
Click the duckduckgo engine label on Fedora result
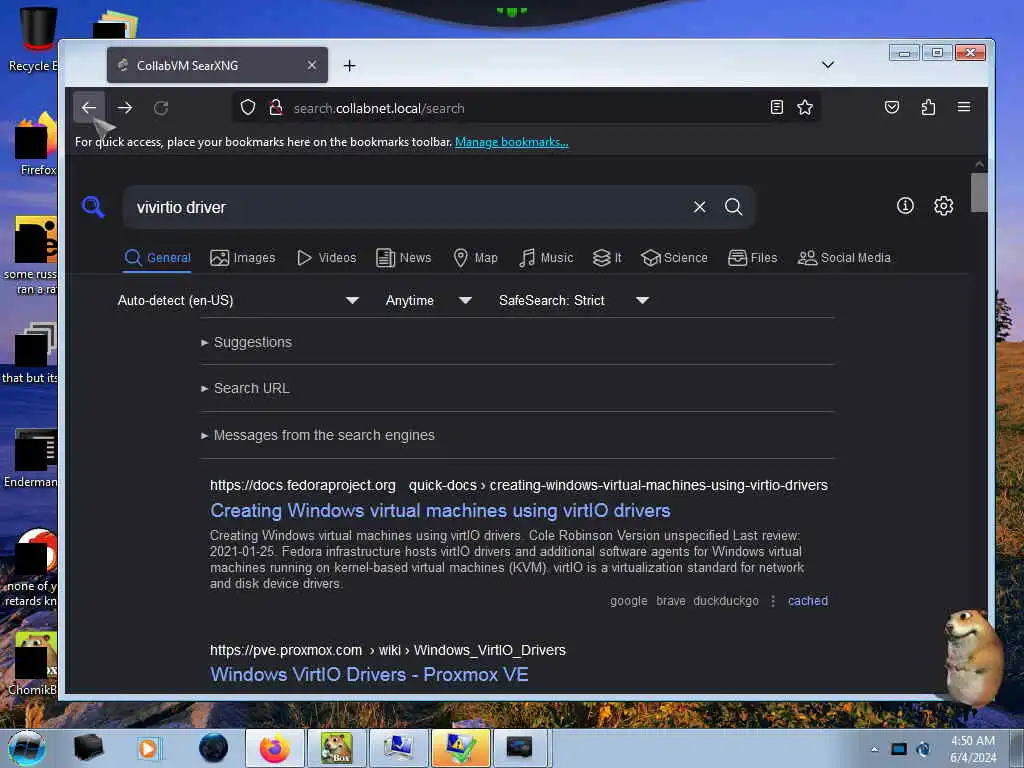click(726, 601)
